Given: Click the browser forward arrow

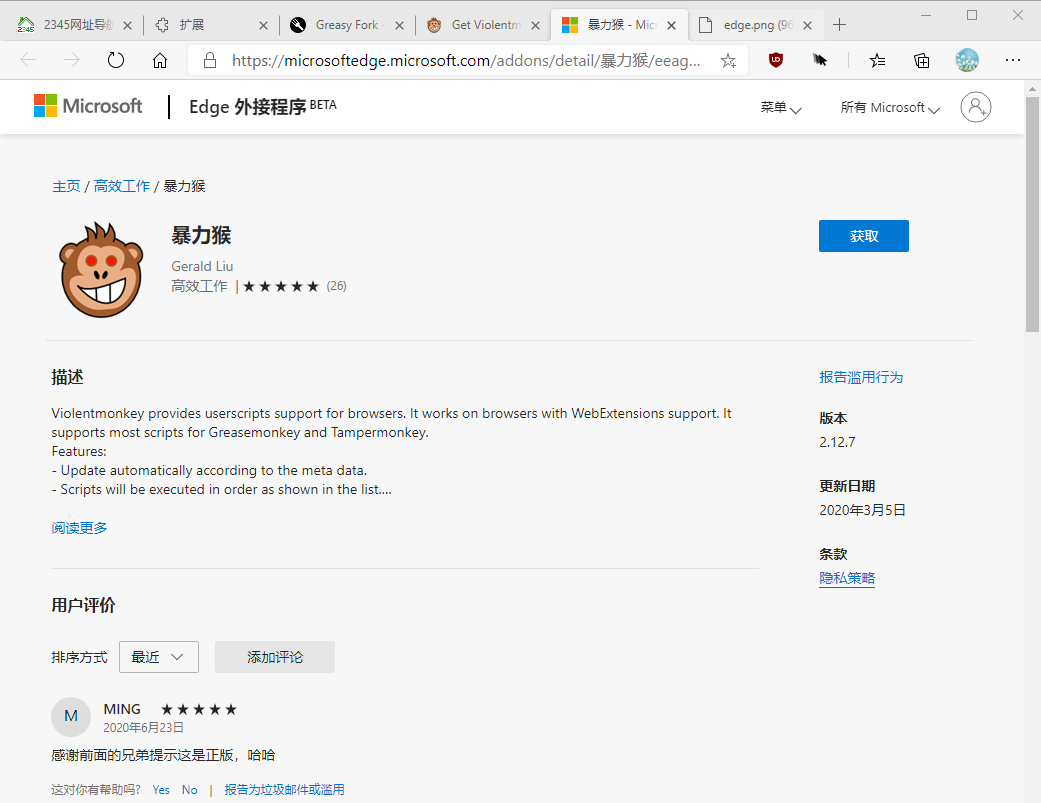Looking at the screenshot, I should point(71,60).
